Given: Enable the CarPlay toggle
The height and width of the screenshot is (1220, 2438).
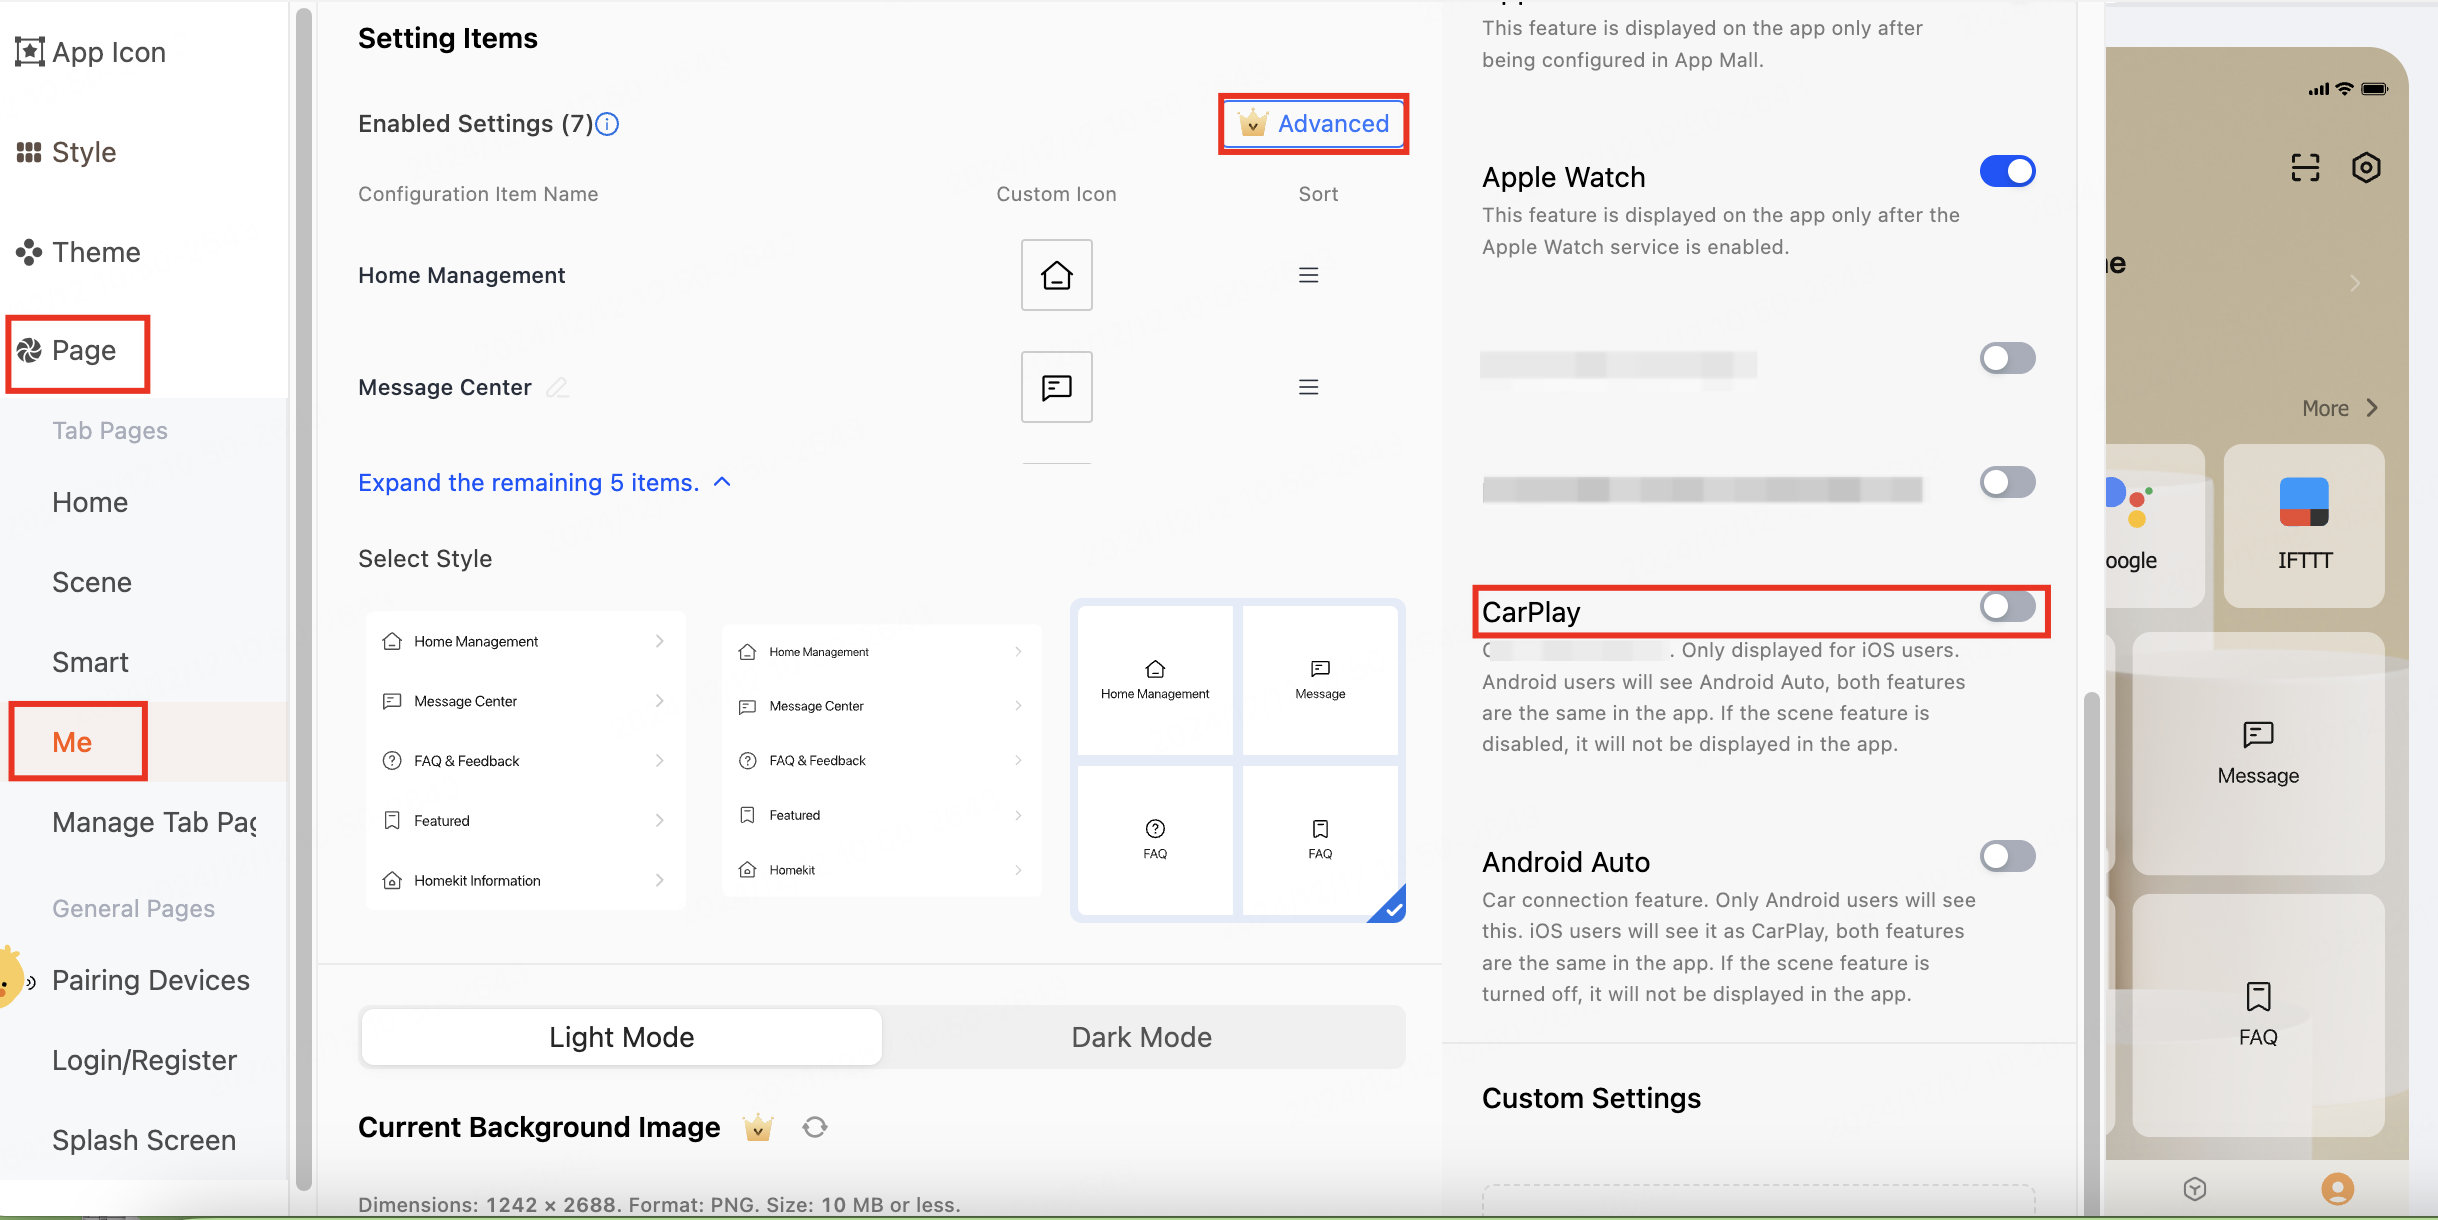Looking at the screenshot, I should click(2007, 606).
